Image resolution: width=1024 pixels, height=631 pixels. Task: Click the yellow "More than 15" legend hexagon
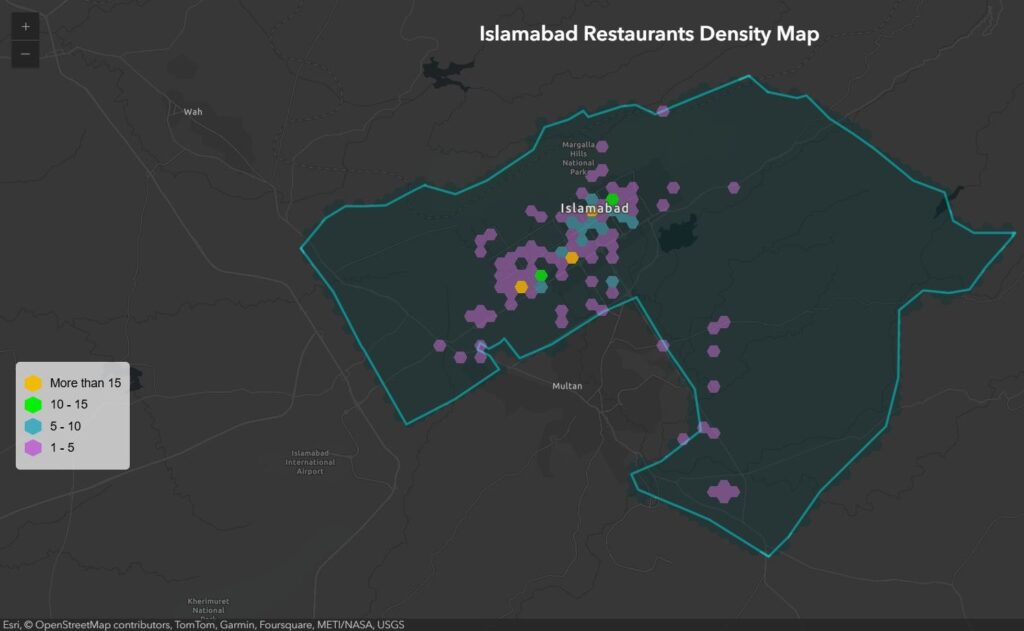[x=33, y=383]
